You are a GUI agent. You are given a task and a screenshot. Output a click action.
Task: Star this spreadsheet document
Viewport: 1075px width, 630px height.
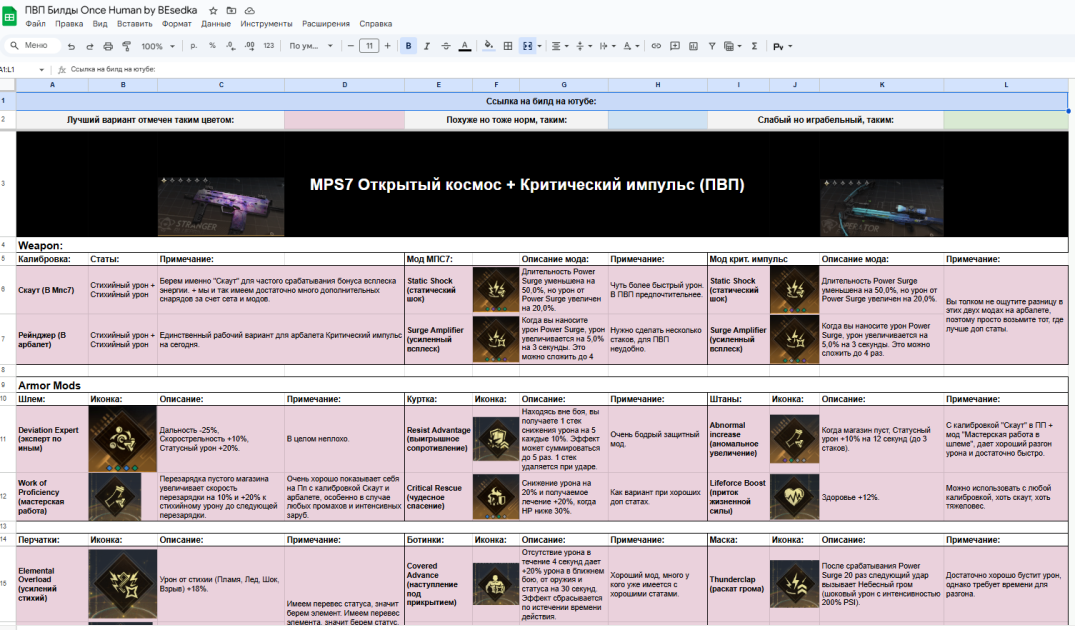tap(213, 11)
